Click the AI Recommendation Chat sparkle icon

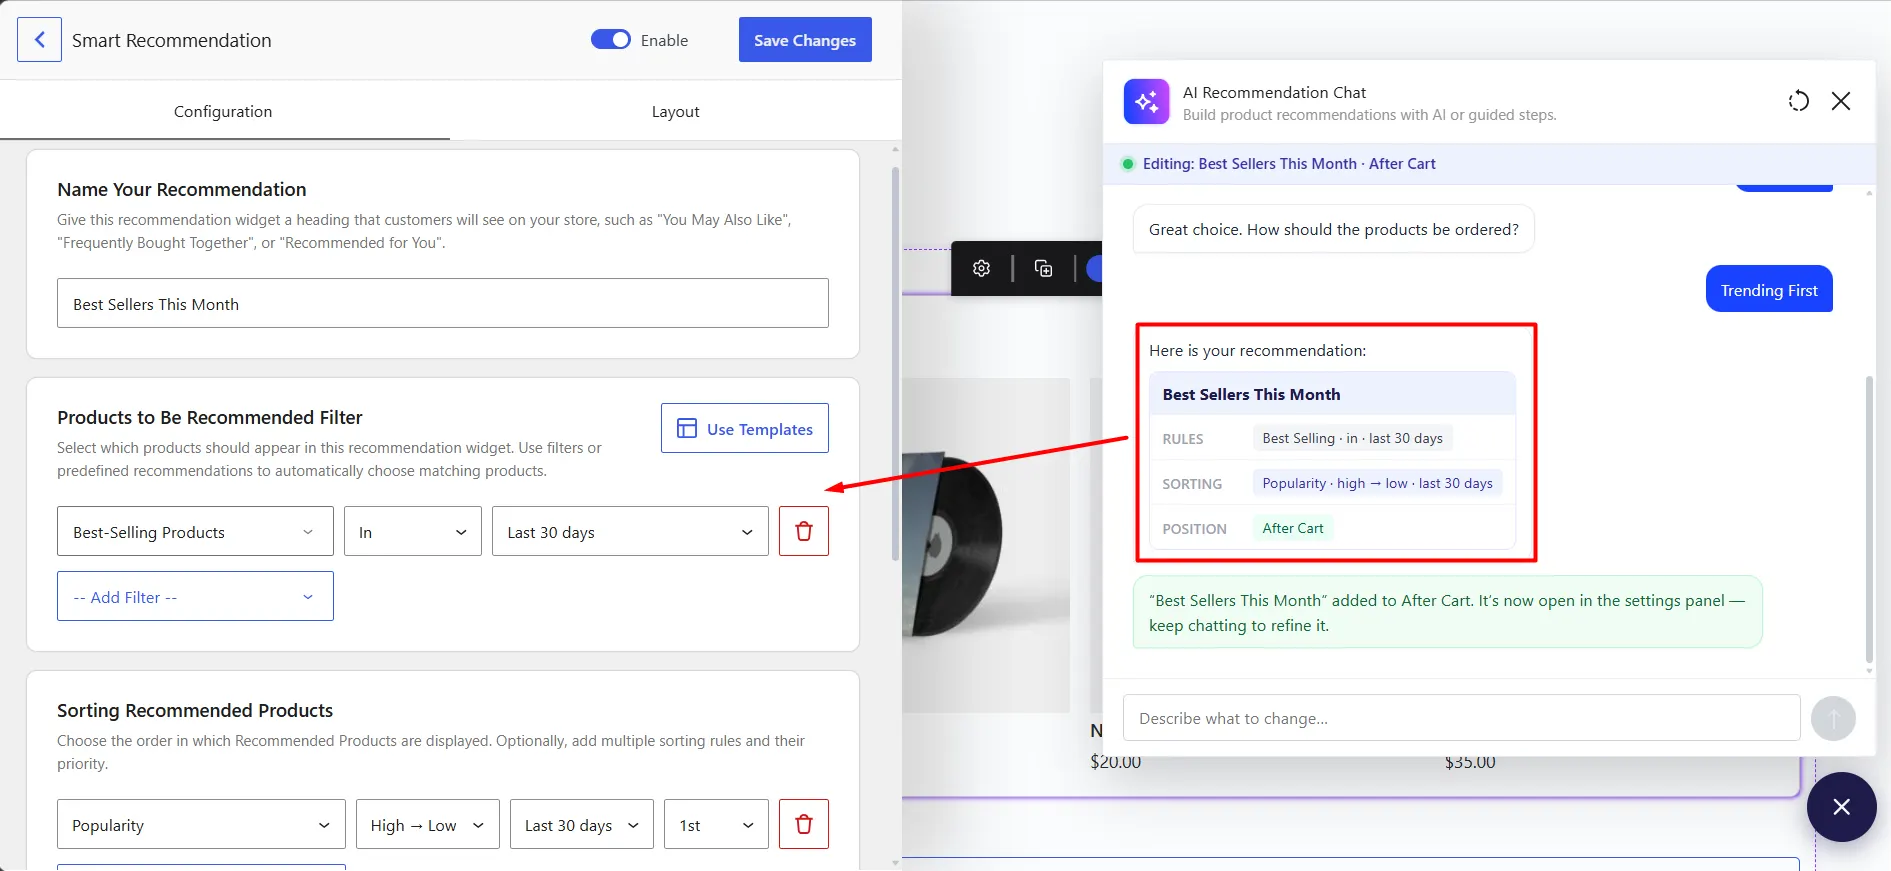click(x=1146, y=101)
